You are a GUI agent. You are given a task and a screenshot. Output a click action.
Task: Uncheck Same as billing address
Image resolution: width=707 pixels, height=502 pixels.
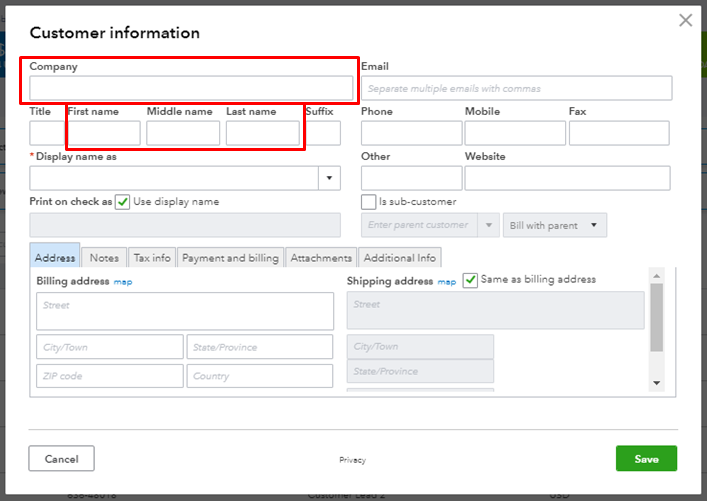[x=471, y=280]
